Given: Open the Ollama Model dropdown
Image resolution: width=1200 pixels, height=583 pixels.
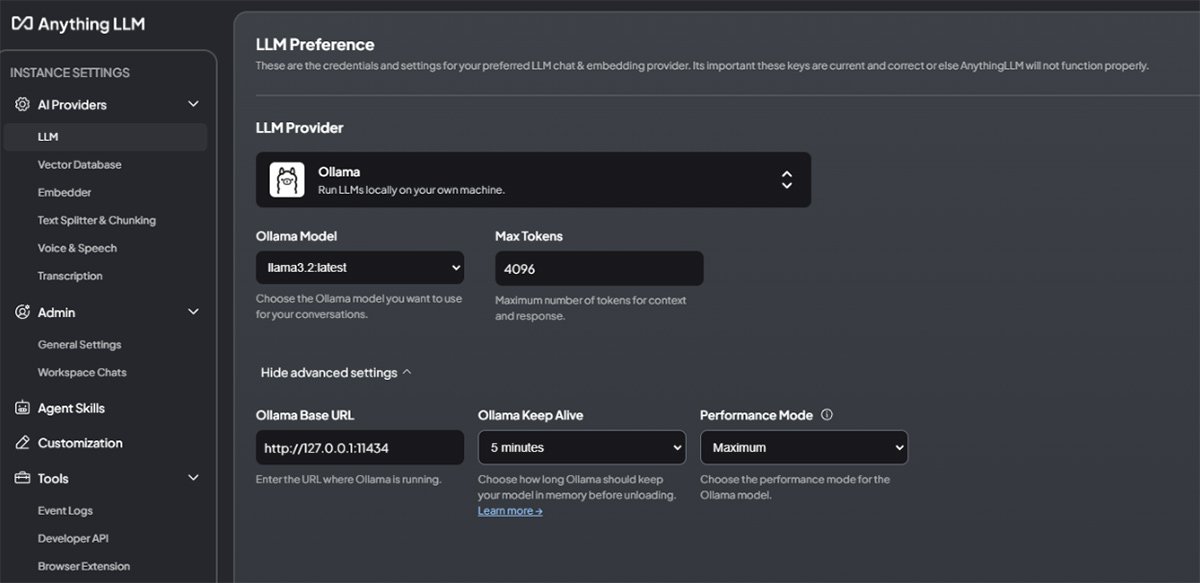Looking at the screenshot, I should pos(360,268).
